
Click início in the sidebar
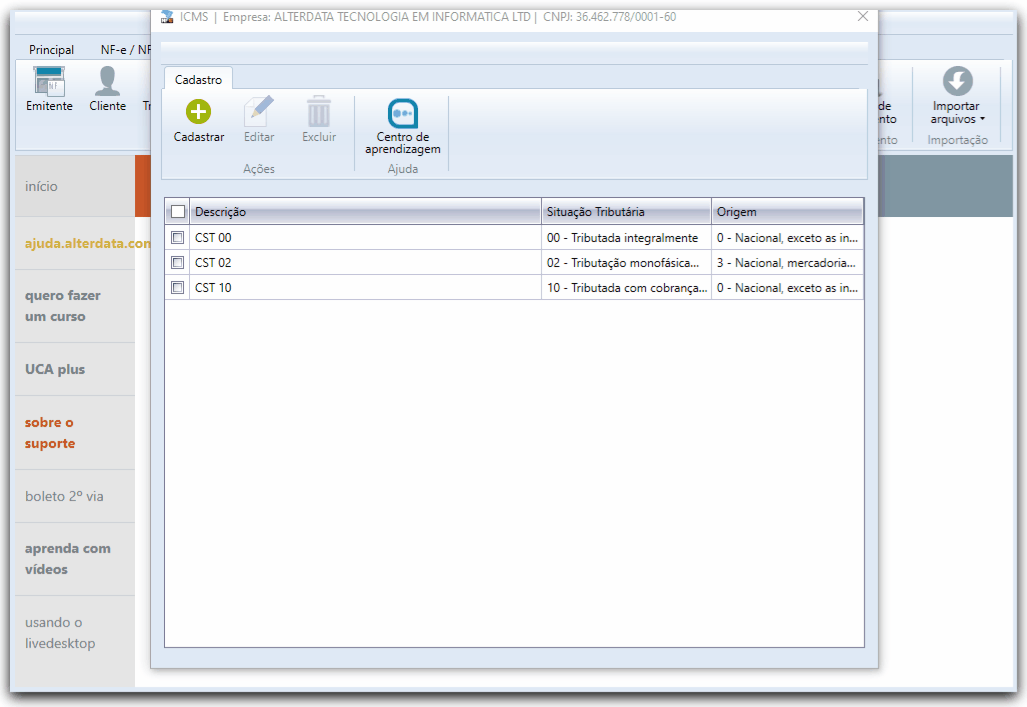[x=41, y=186]
